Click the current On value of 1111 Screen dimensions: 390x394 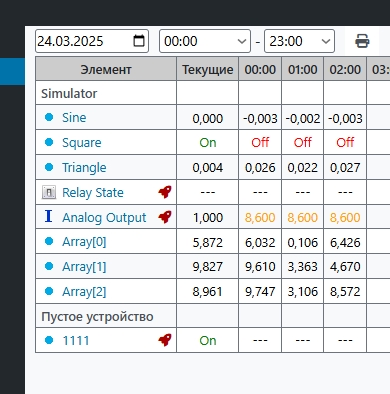tap(208, 340)
